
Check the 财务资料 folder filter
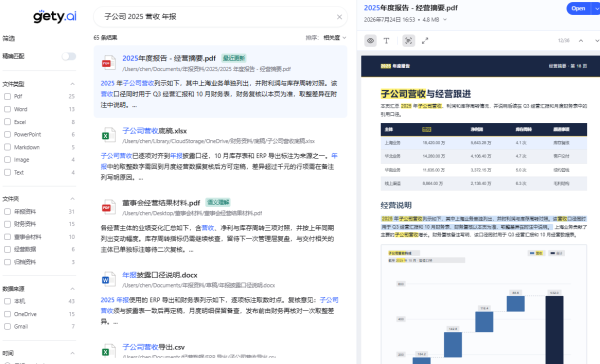[7, 224]
